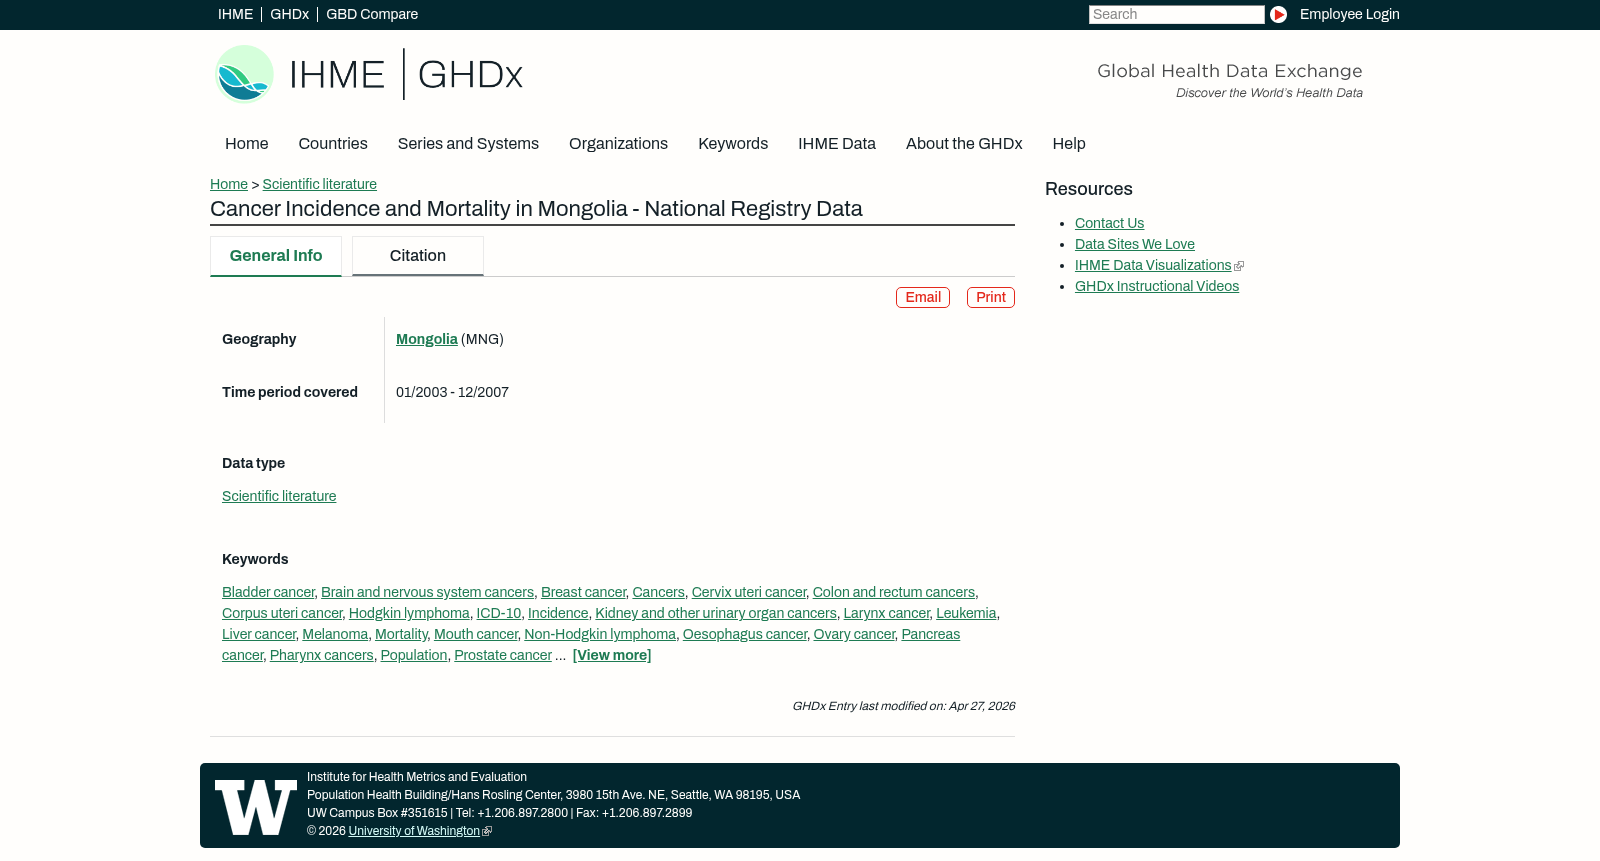The image size is (1600, 861).
Task: Open the Prostate cancer keyword
Action: tap(503, 655)
